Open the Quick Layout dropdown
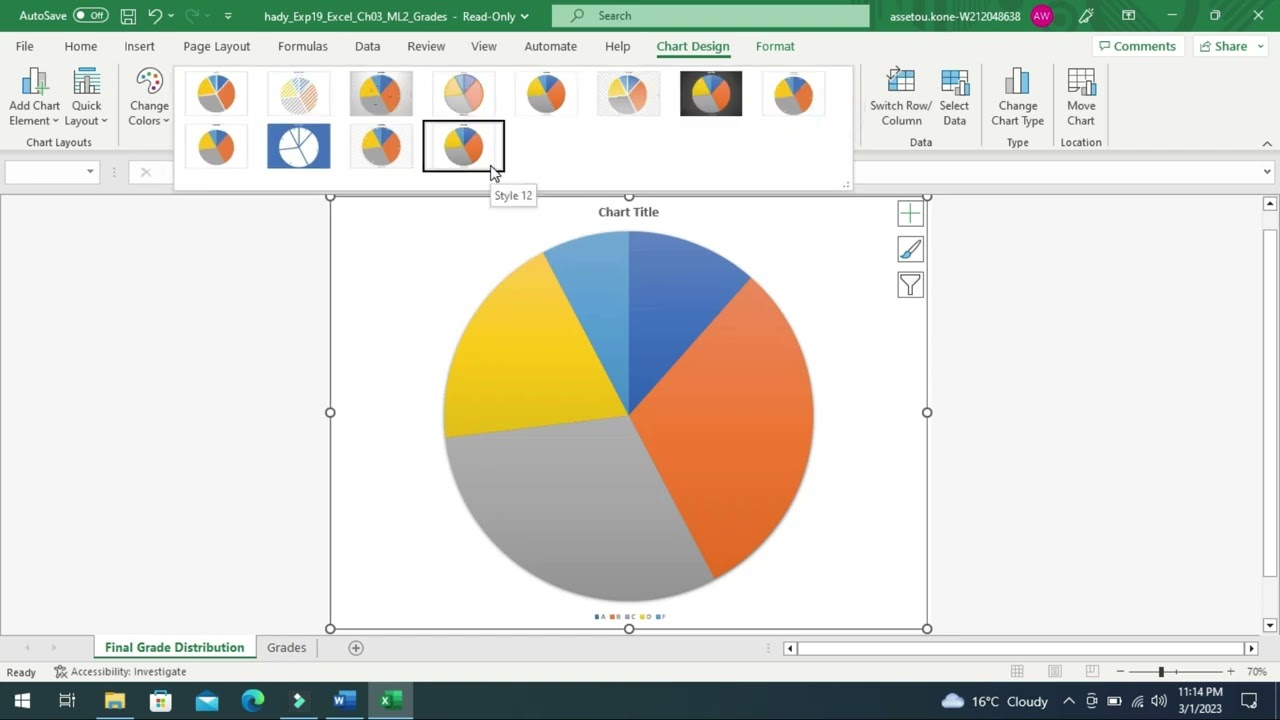1280x720 pixels. coord(86,98)
